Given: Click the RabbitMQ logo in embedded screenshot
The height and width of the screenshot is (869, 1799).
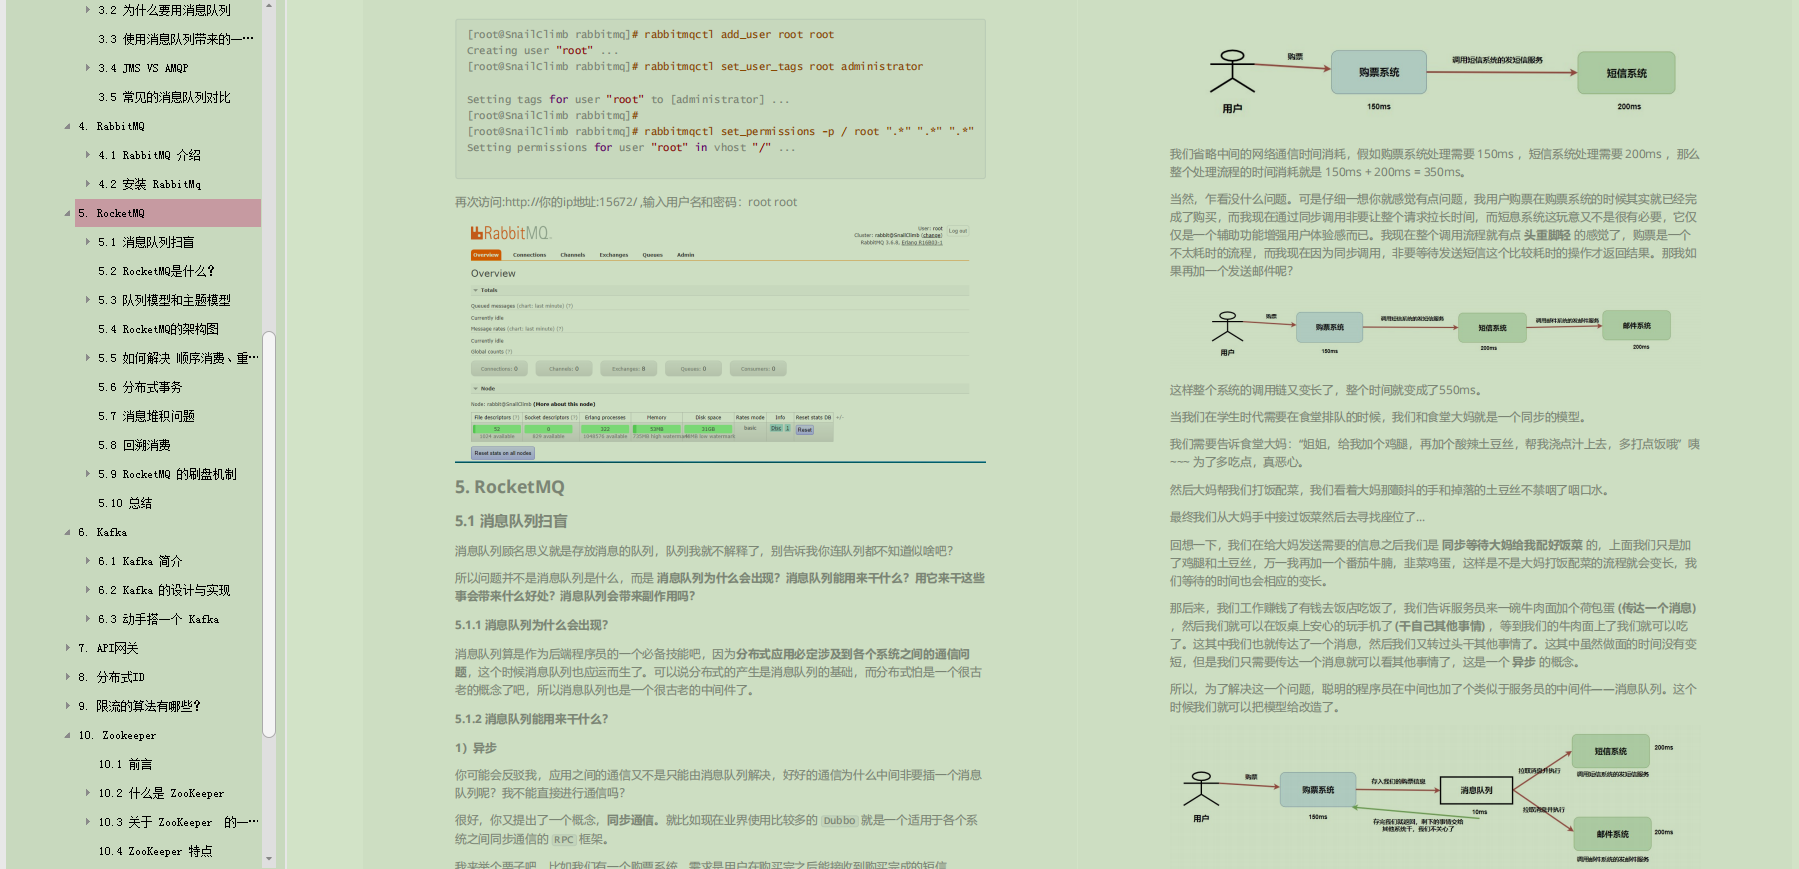Looking at the screenshot, I should (510, 233).
